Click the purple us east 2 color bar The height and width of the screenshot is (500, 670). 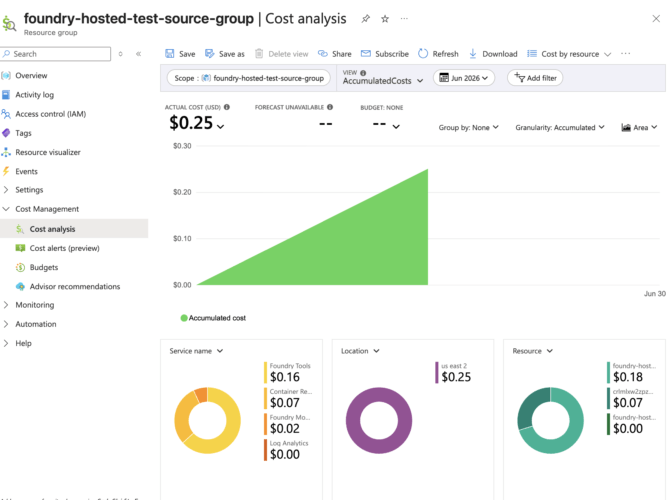(437, 373)
